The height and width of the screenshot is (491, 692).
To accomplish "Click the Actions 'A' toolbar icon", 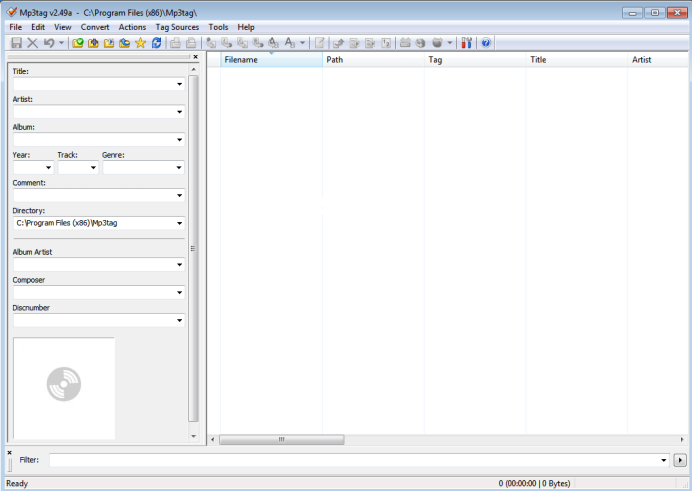I will [x=290, y=43].
